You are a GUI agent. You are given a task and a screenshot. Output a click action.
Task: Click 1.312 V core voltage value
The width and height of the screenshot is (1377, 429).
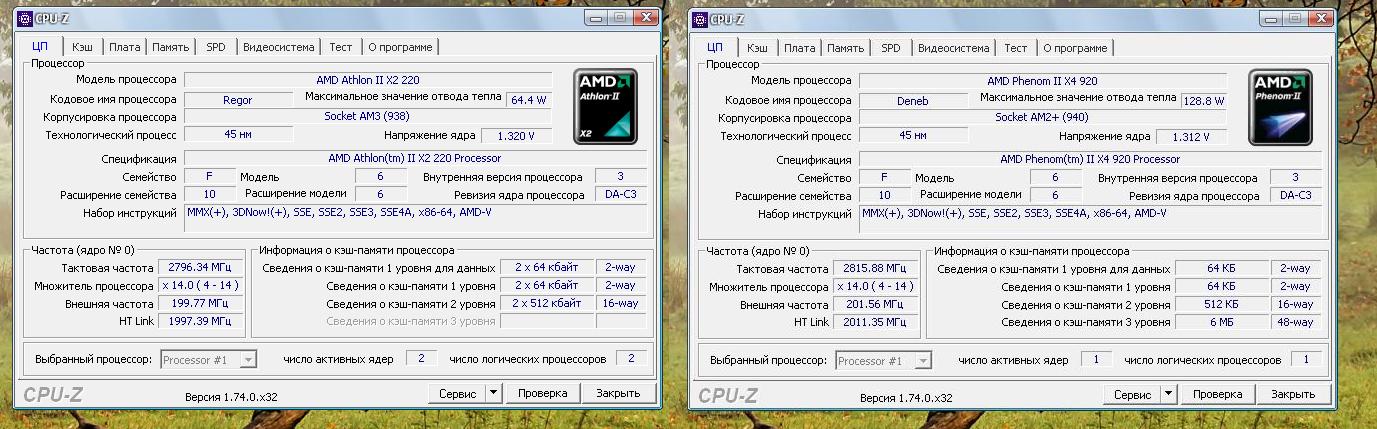pyautogui.click(x=1191, y=136)
